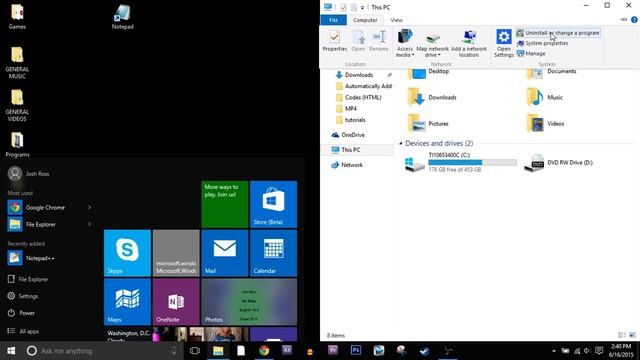Open Photoshop from the taskbar
This screenshot has height=360, width=640.
[356, 350]
